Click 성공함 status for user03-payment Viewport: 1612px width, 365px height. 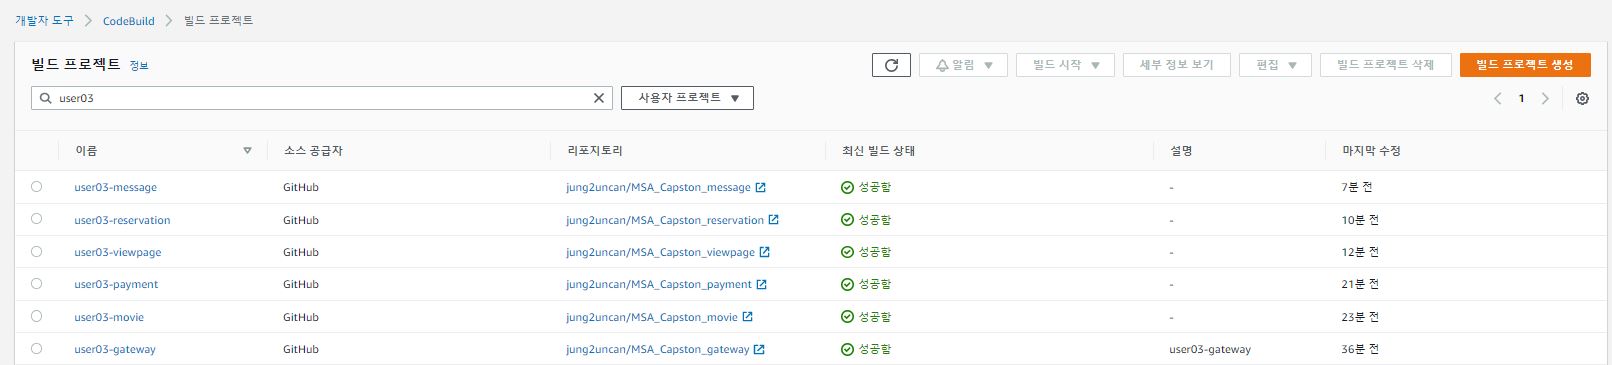pyautogui.click(x=874, y=284)
